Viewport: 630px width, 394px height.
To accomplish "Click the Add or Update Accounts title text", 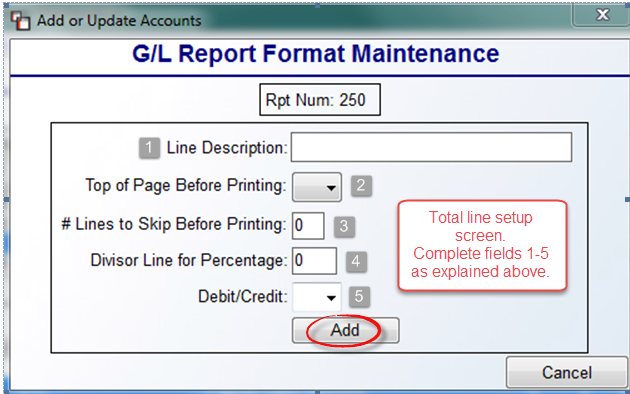I will [x=119, y=21].
